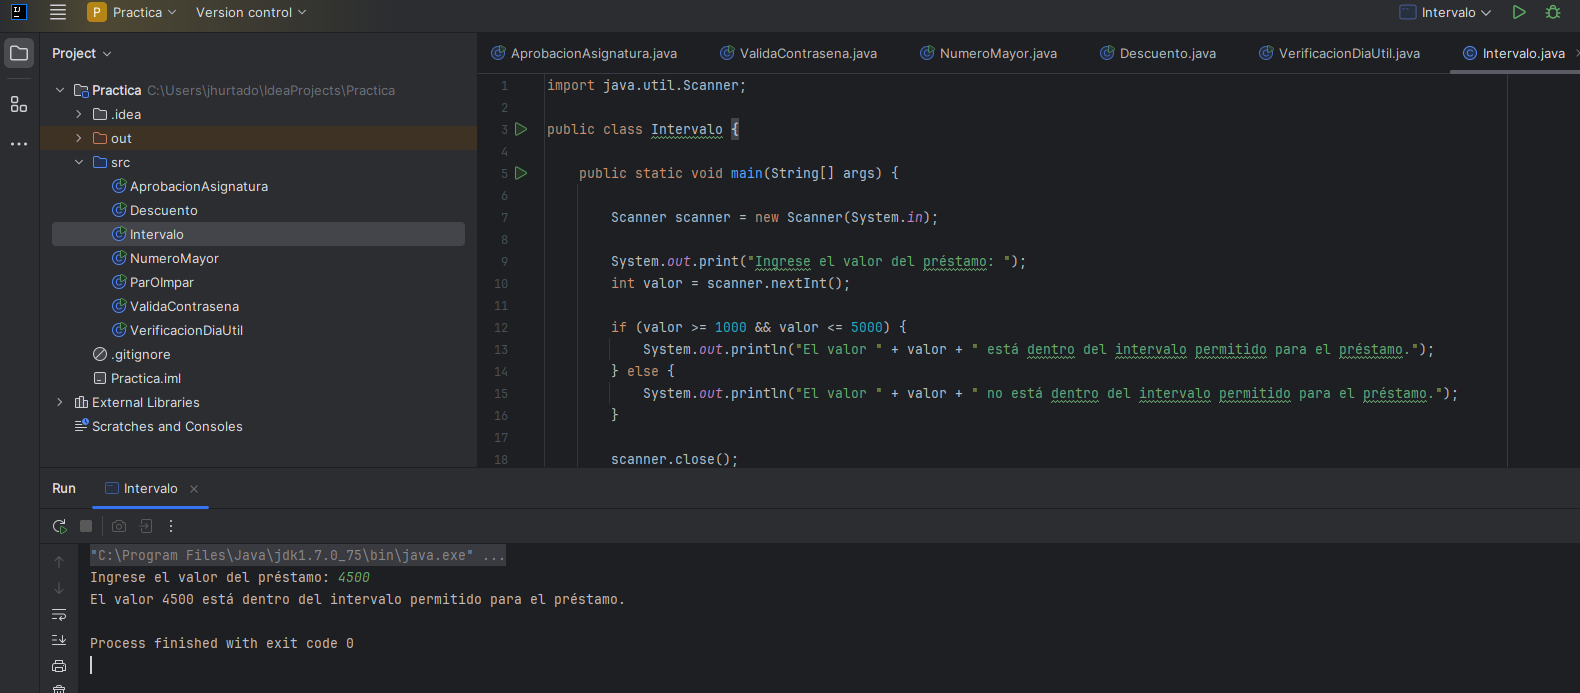Expand the out folder

point(79,138)
